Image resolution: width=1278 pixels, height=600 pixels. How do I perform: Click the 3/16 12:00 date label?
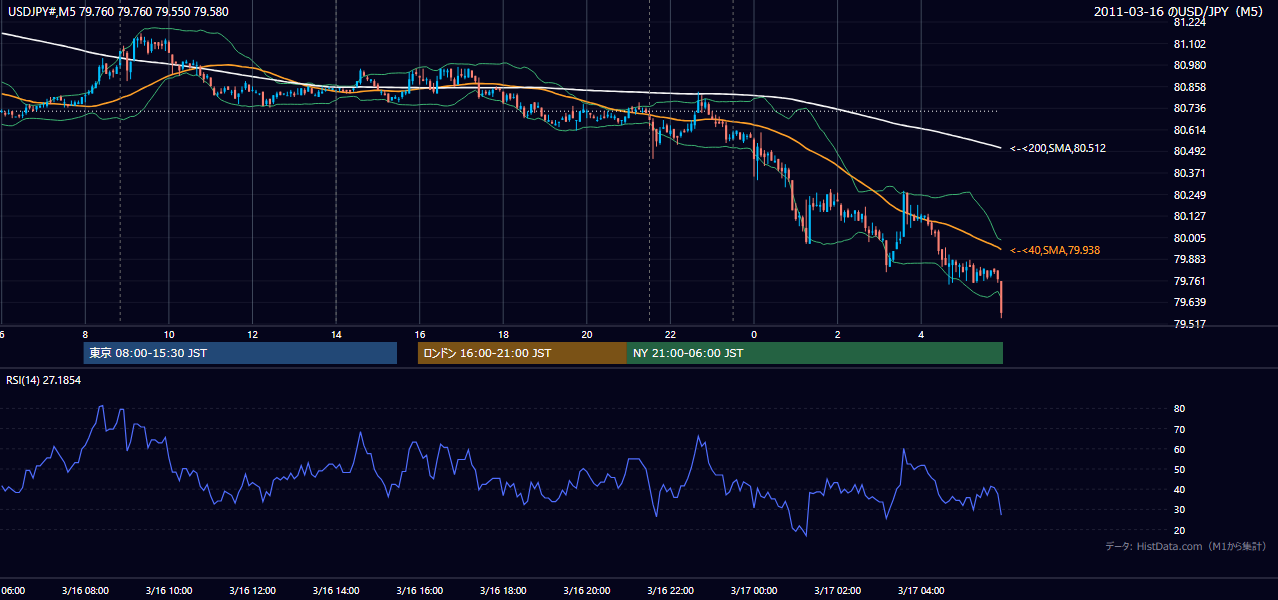(252, 590)
